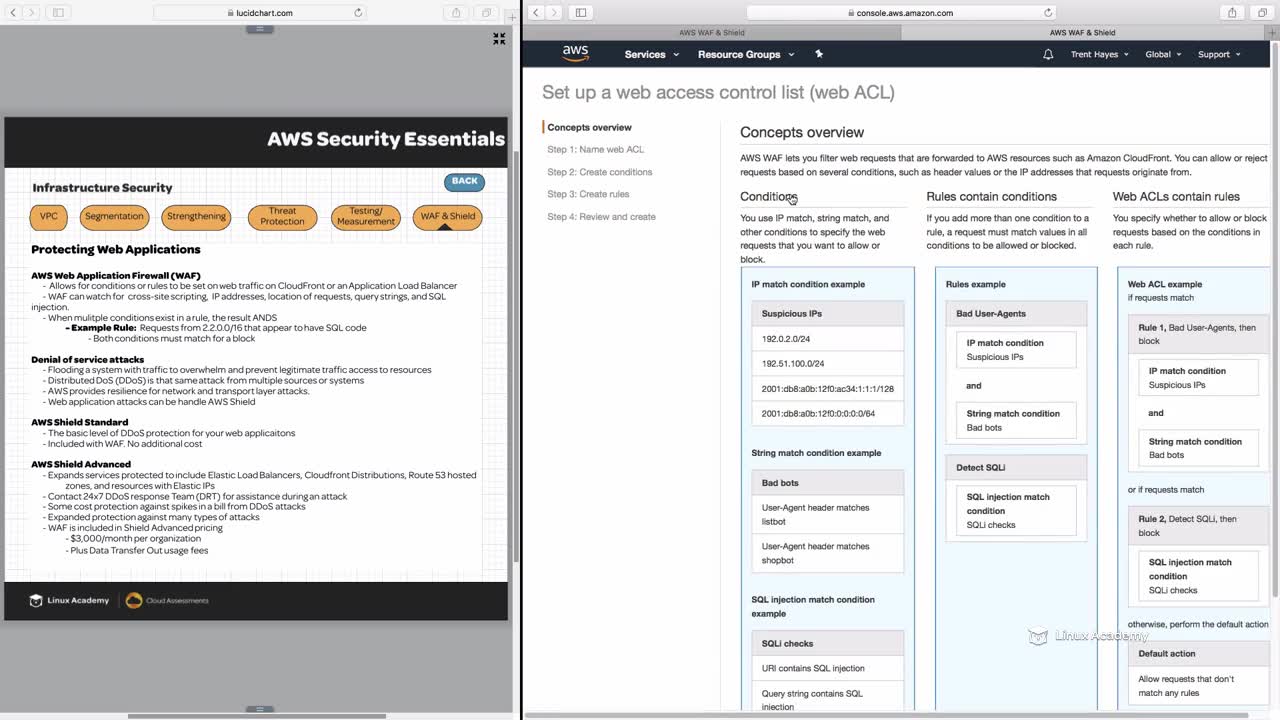Expand the Resource Groups dropdown
1280x720 pixels.
(746, 54)
